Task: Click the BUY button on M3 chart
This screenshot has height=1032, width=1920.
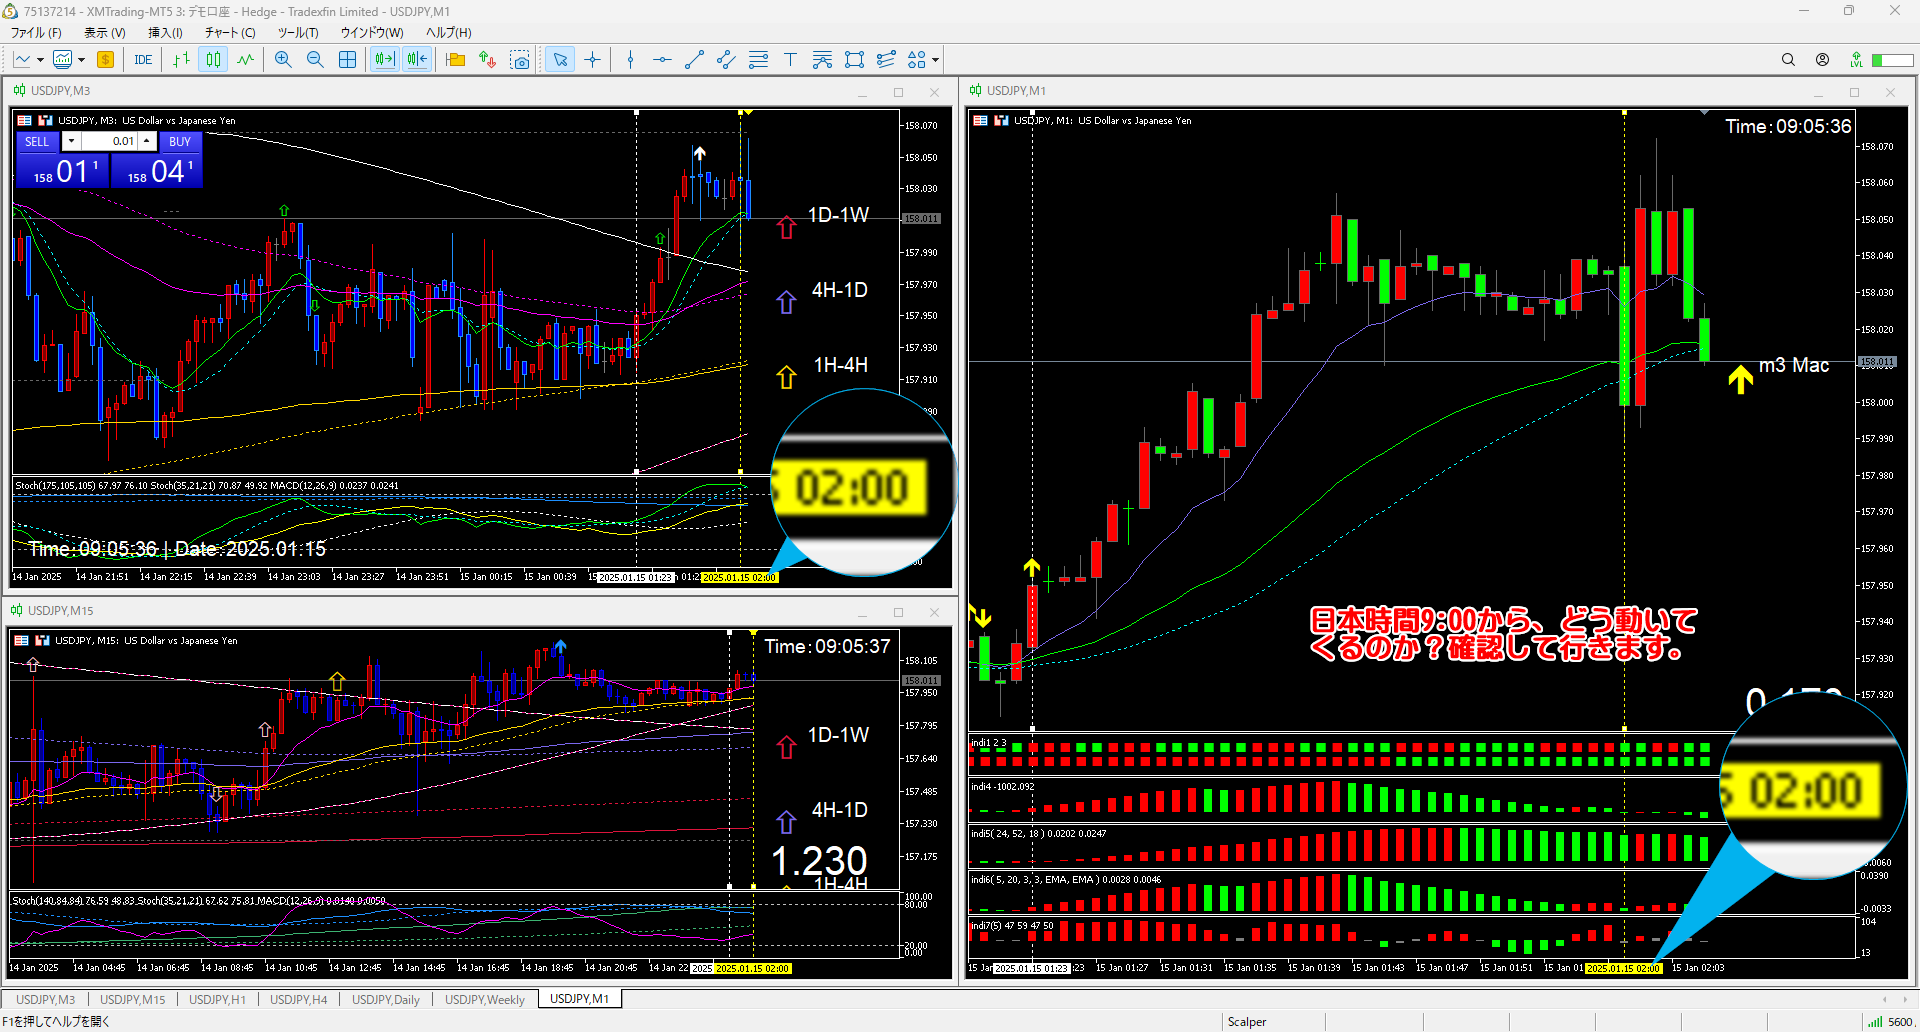Action: tap(180, 141)
